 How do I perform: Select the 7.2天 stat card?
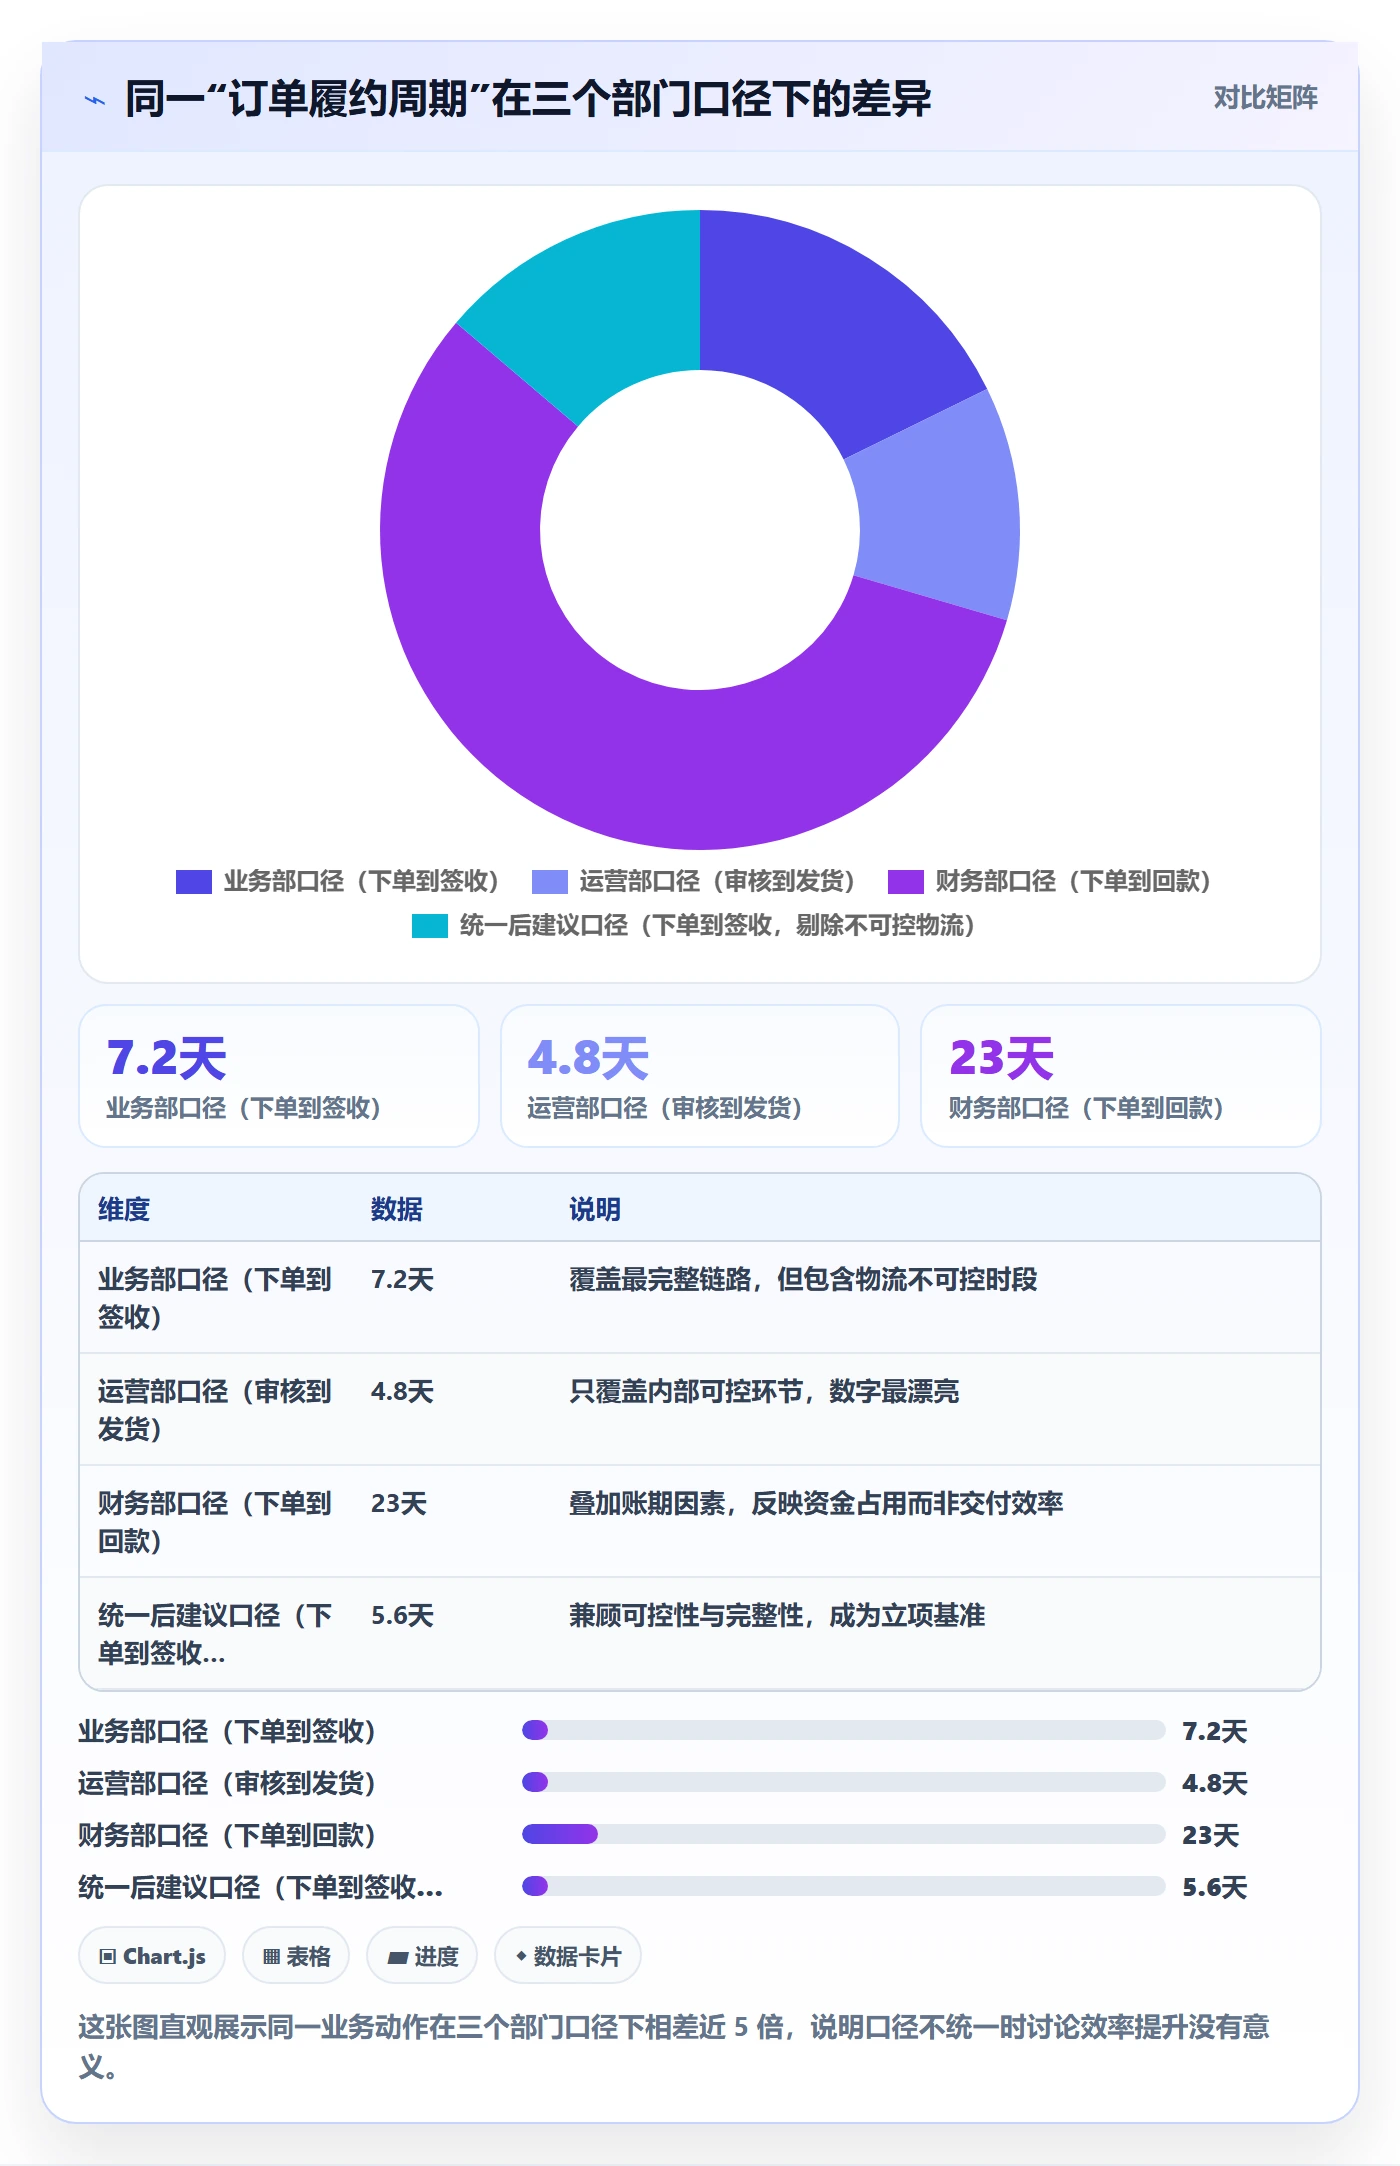pos(279,1076)
